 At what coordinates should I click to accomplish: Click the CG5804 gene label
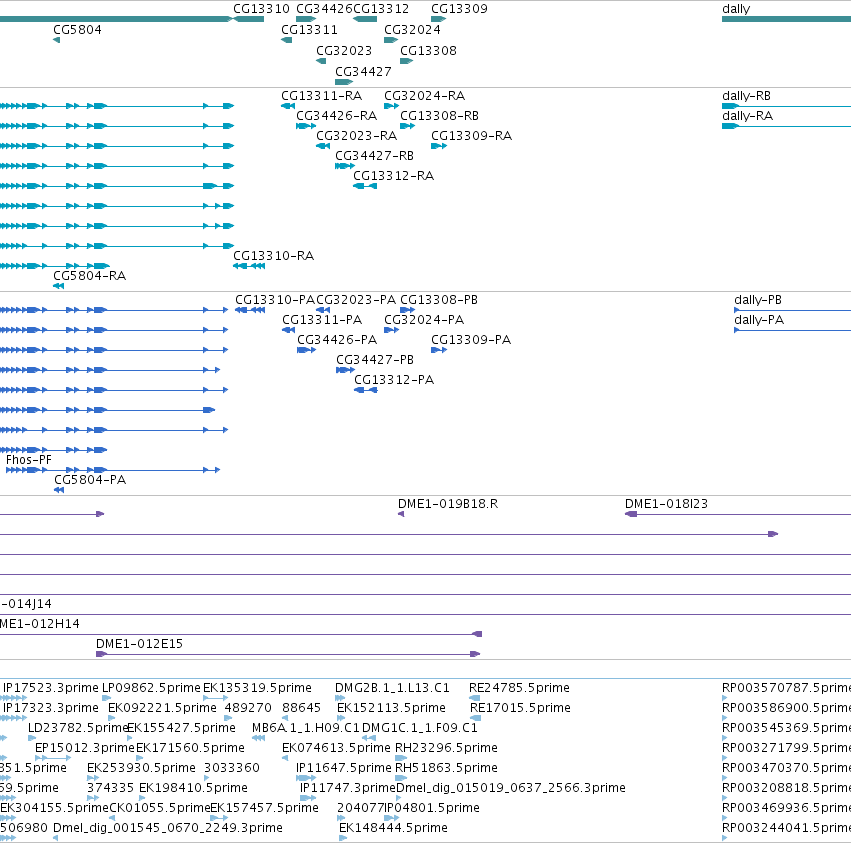tap(77, 29)
